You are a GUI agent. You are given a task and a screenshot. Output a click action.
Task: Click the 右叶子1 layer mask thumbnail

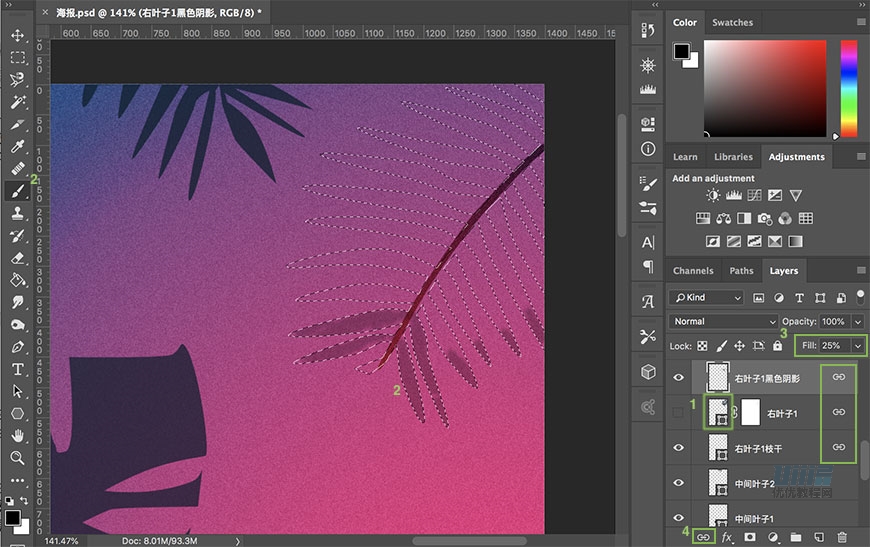coord(750,412)
